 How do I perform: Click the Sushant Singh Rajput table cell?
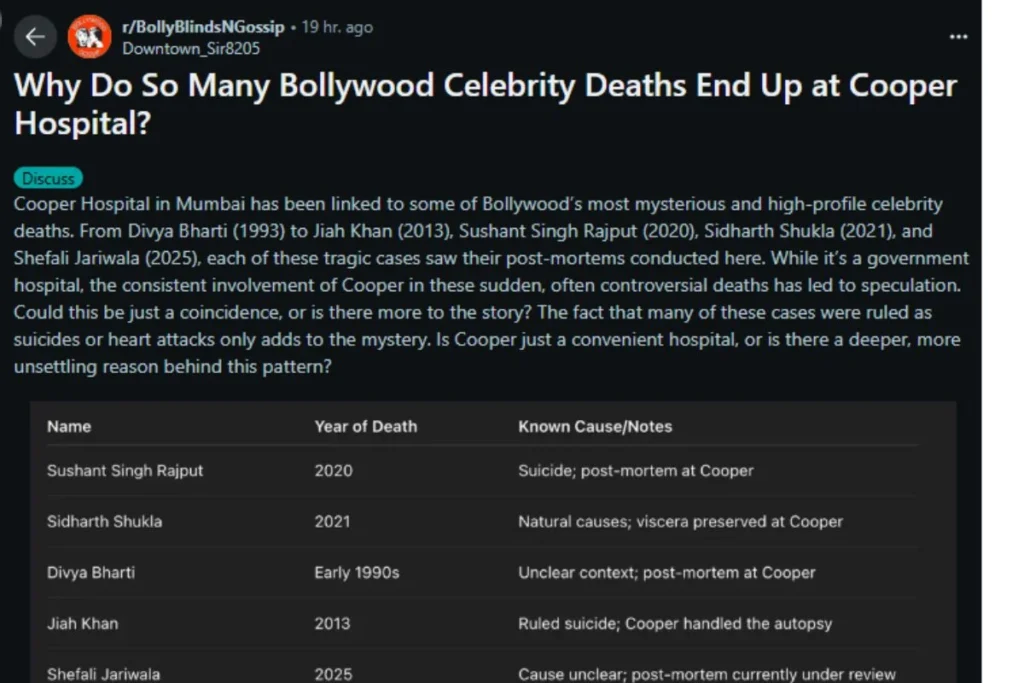point(125,470)
